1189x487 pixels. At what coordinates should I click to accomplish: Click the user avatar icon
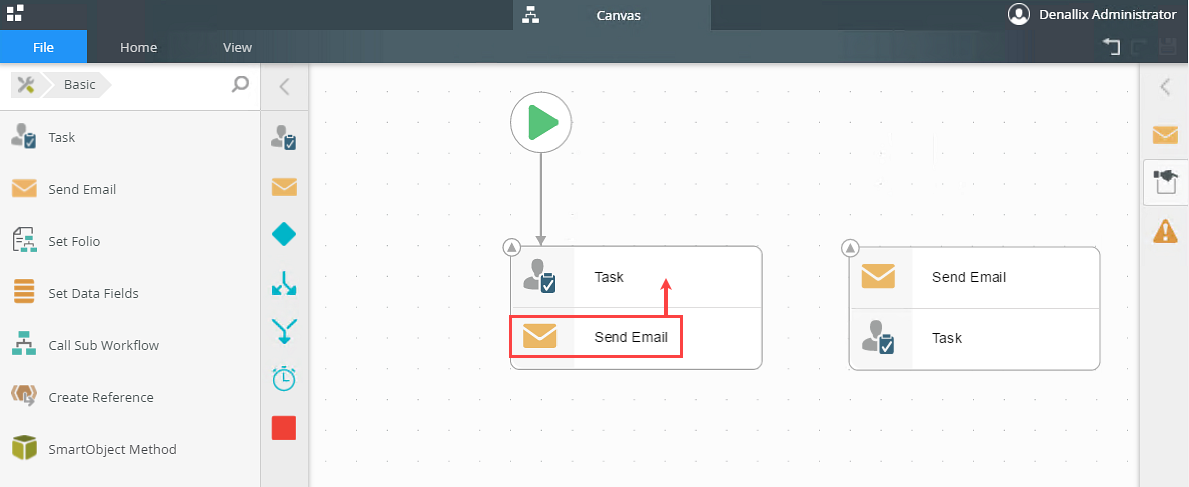(x=1018, y=14)
